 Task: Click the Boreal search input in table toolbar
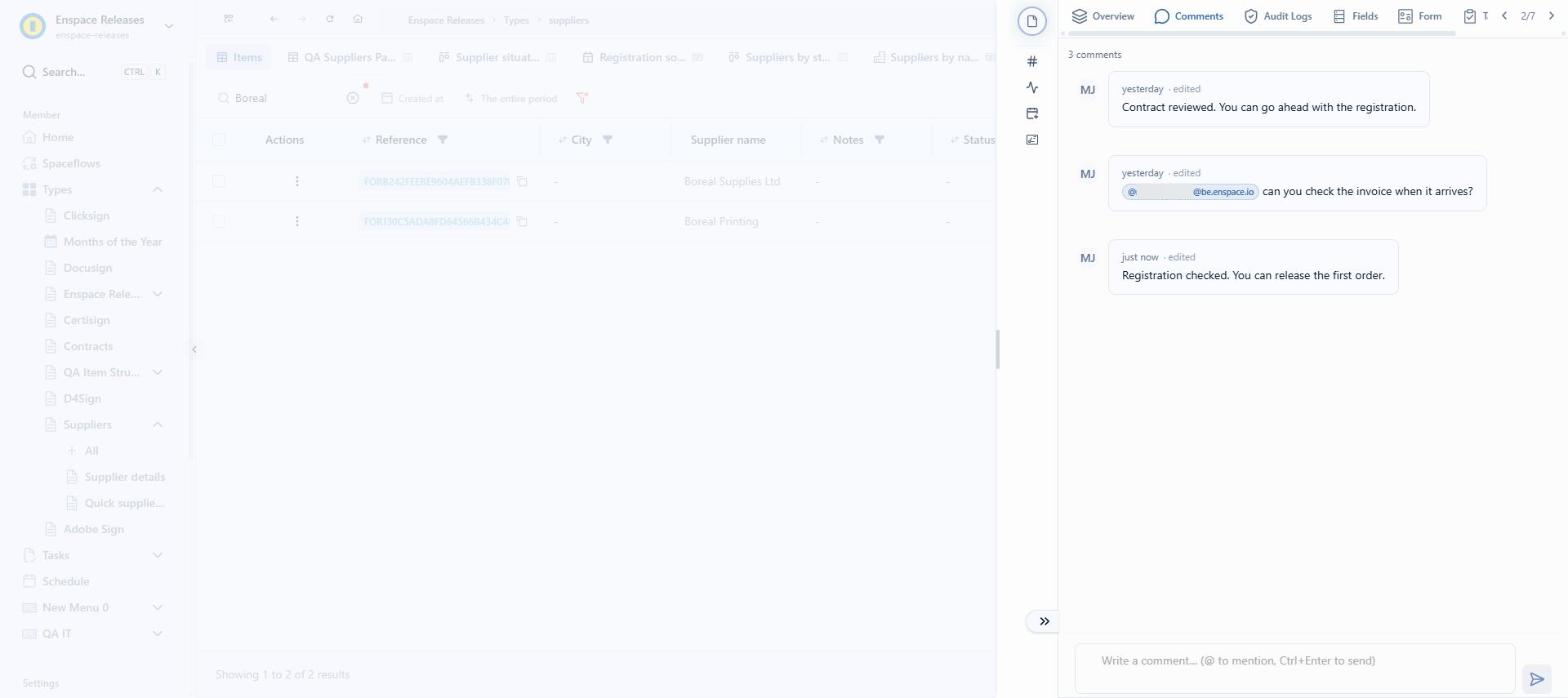tap(286, 98)
